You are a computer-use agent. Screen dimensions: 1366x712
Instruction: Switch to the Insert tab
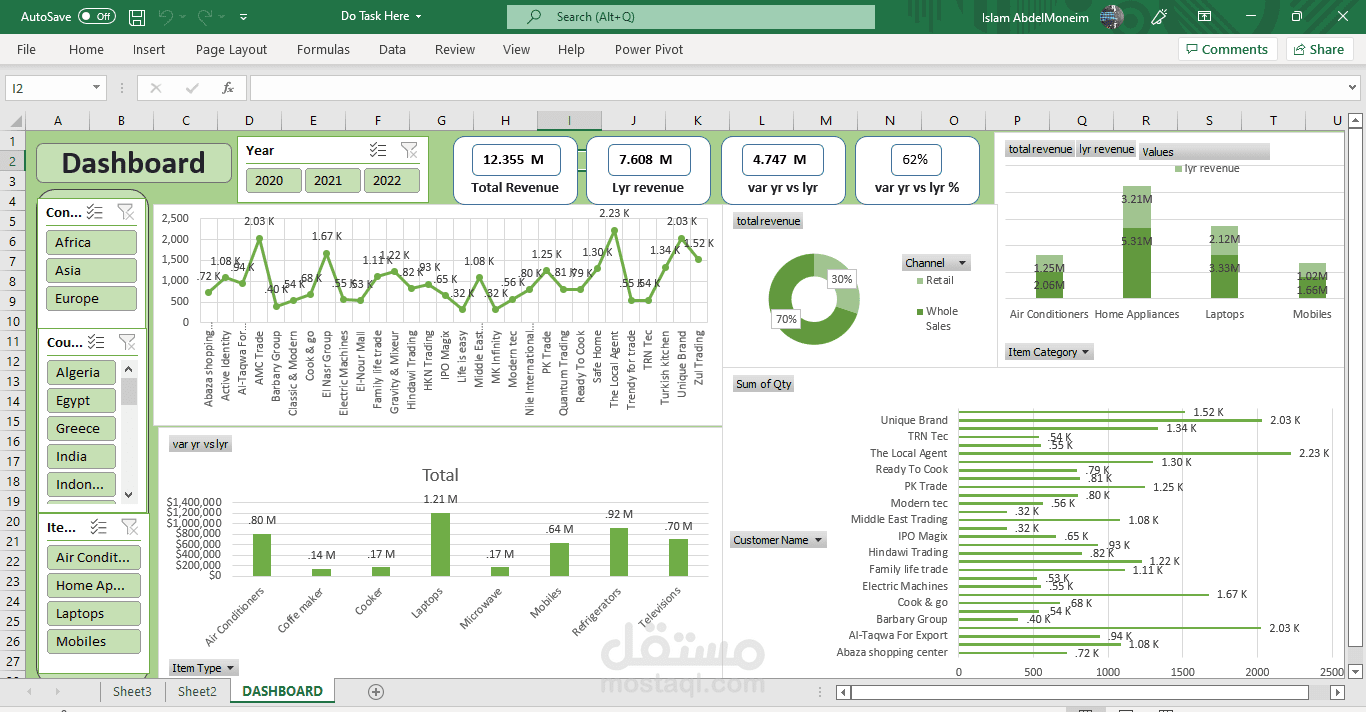(149, 49)
